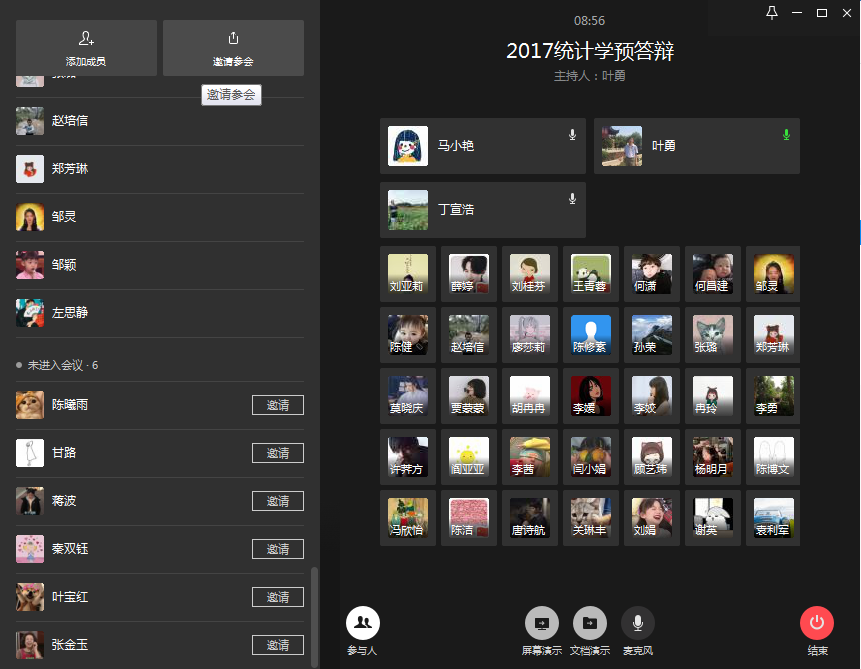Screen dimensions: 861x669
Task: Click 刘亚莉's avatar thumbnail in grid
Action: [408, 273]
